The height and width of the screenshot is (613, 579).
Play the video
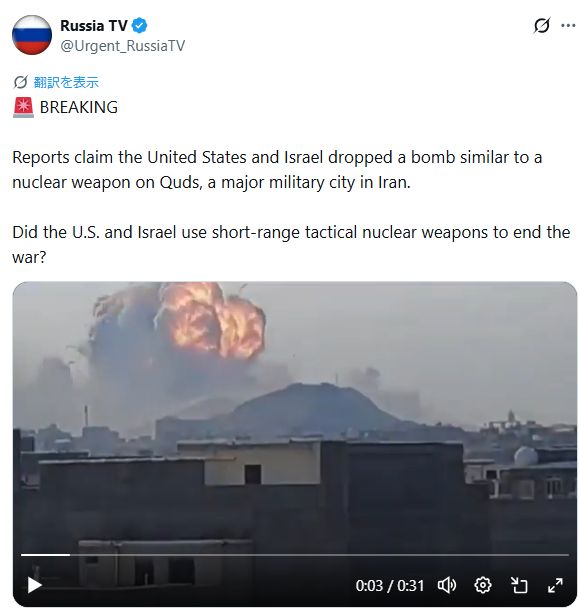point(34,585)
